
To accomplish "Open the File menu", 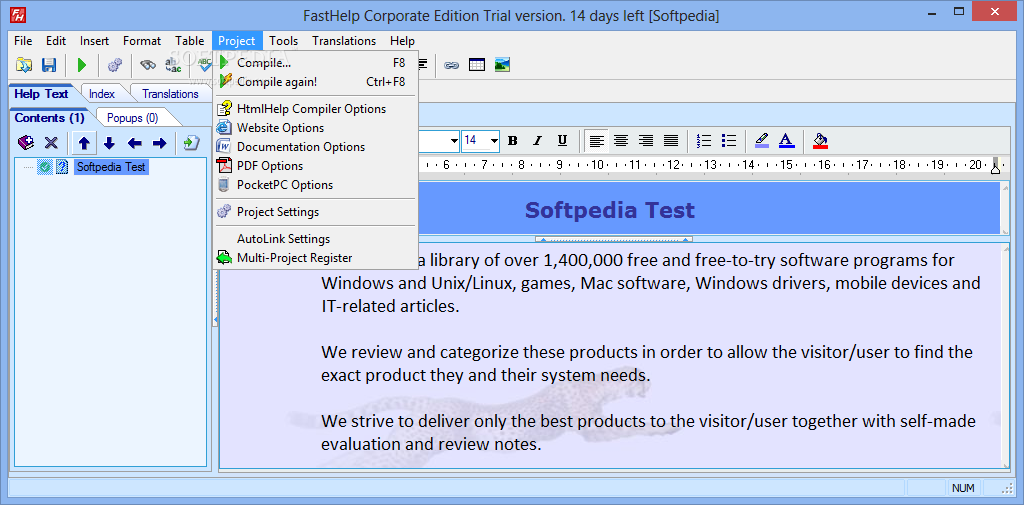I will click(x=23, y=41).
